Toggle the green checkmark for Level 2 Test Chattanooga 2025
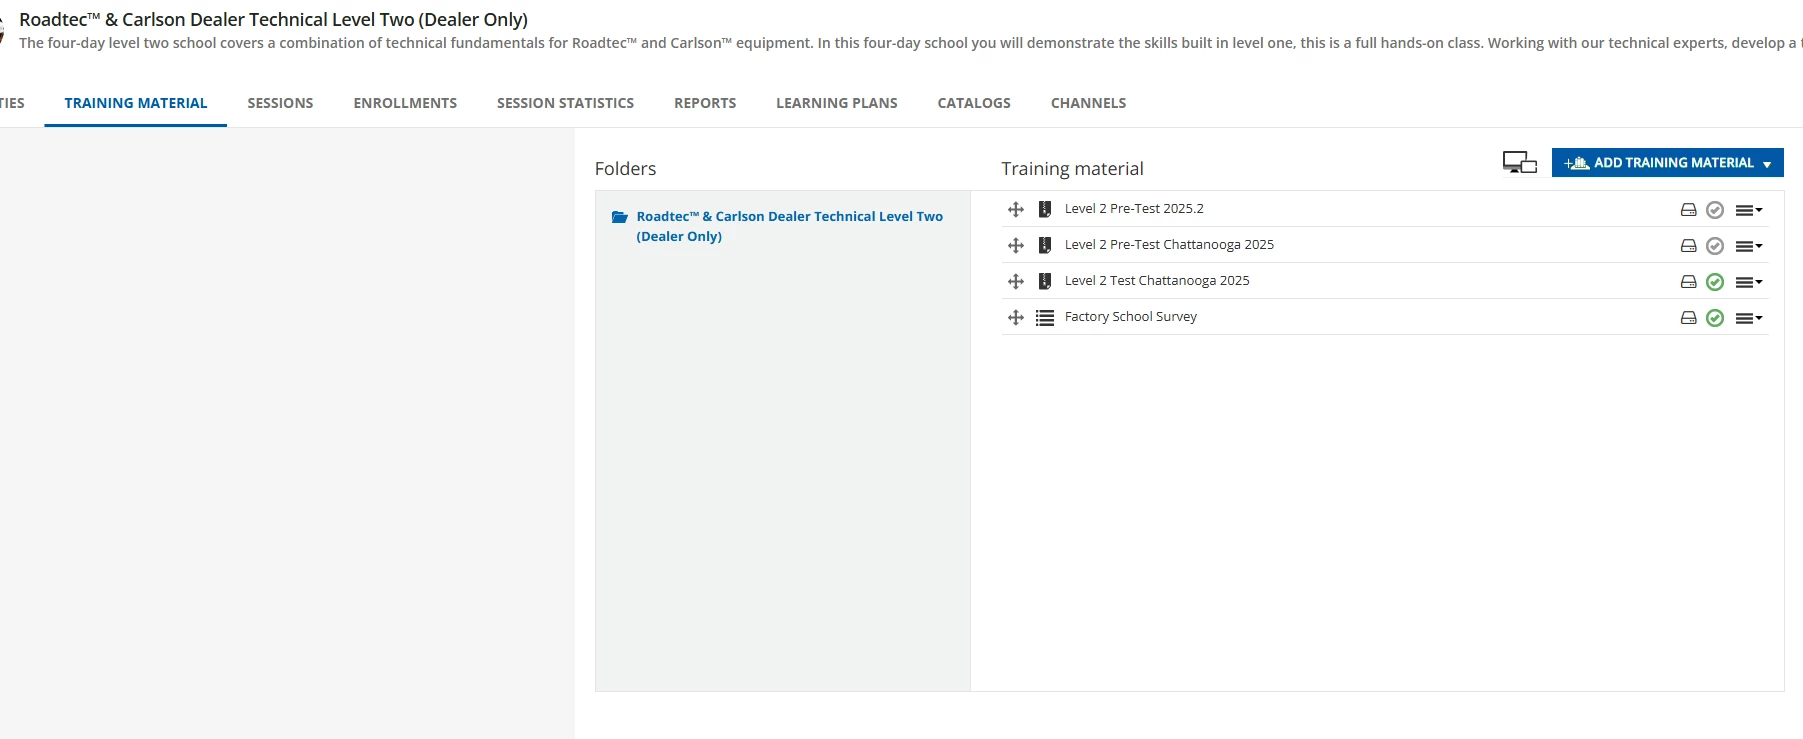 [x=1715, y=282]
